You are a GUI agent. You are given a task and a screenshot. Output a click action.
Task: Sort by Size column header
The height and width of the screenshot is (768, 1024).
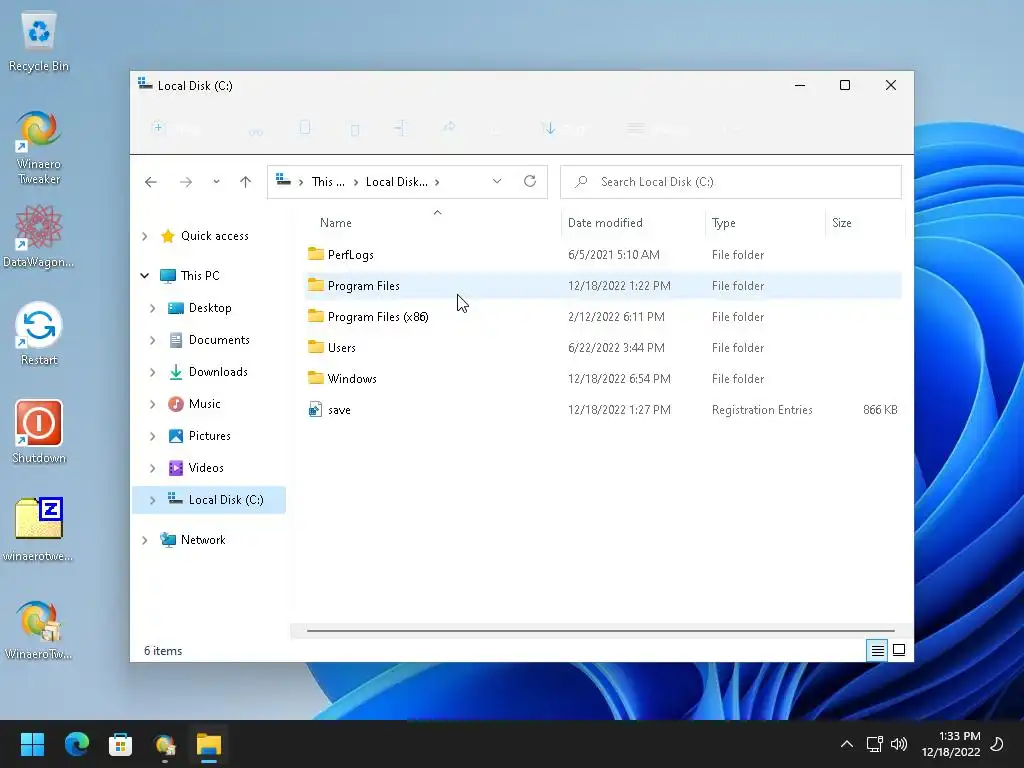[x=842, y=223]
